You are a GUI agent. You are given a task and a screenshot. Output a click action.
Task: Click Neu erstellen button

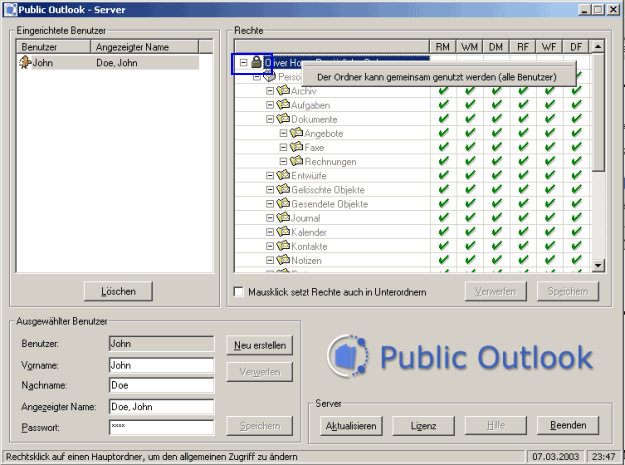point(259,345)
